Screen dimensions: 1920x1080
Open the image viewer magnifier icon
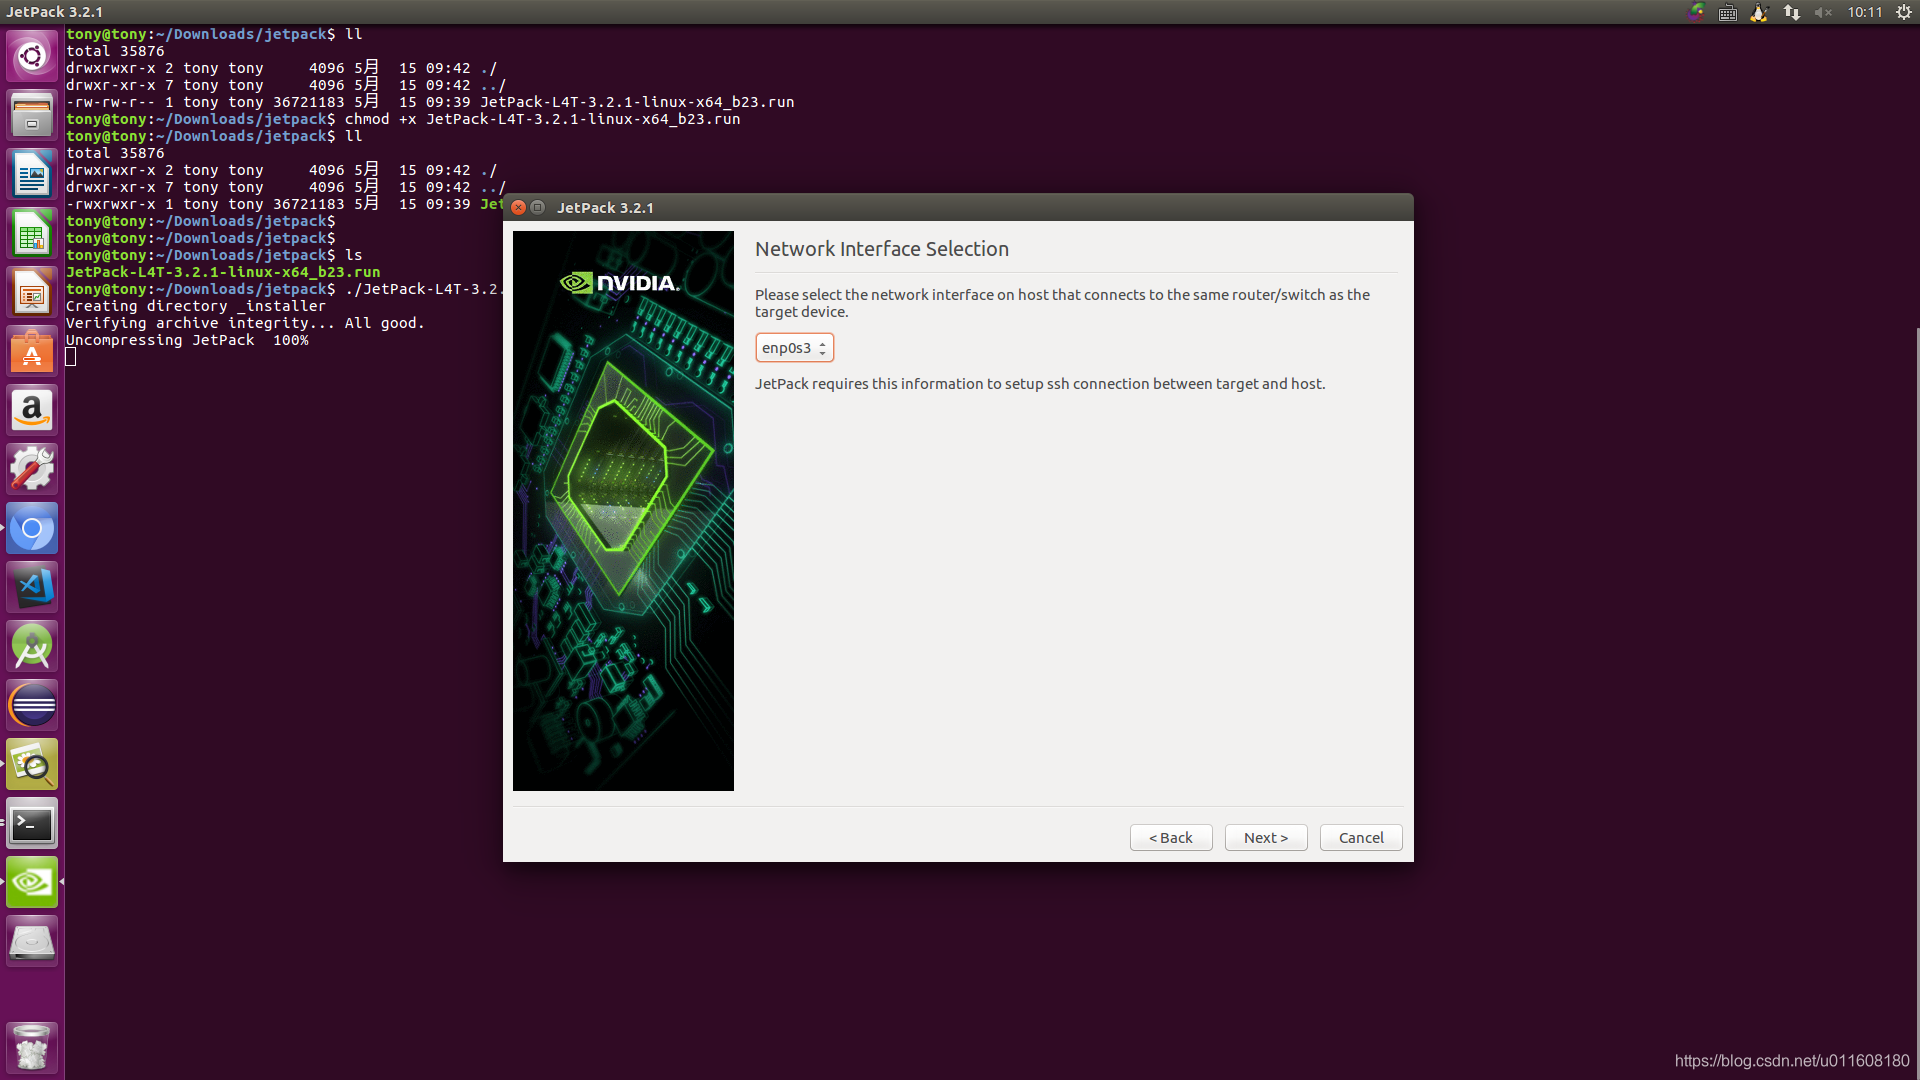pos(32,765)
